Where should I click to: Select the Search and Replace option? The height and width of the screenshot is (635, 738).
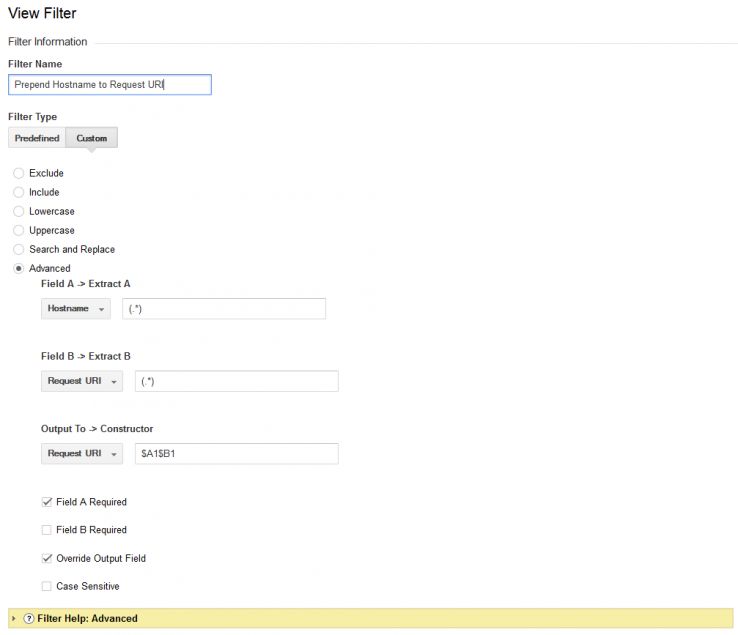coord(18,249)
